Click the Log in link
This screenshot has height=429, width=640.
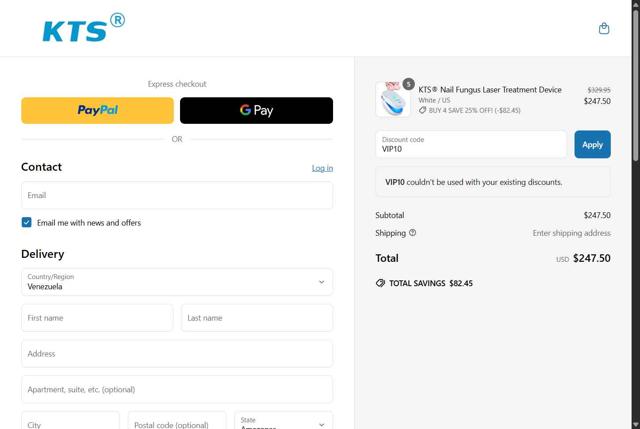point(322,168)
